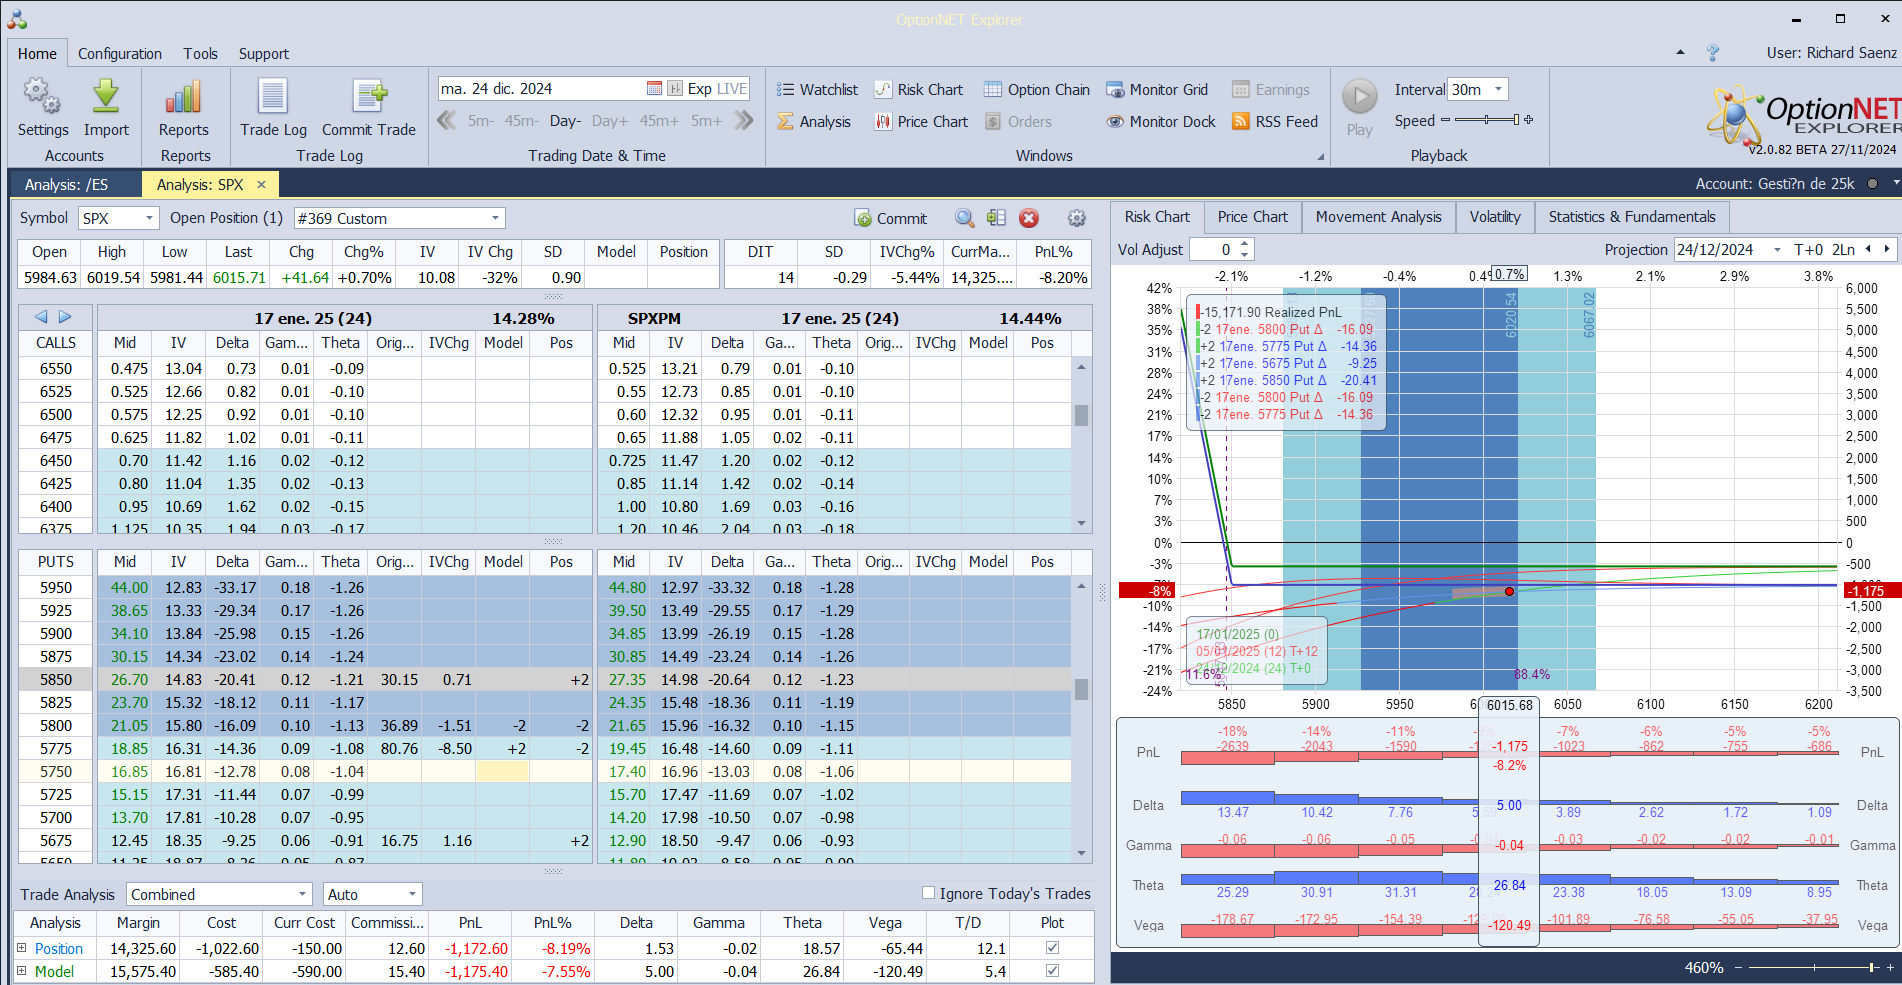Open the Configuration menu tab

point(119,54)
